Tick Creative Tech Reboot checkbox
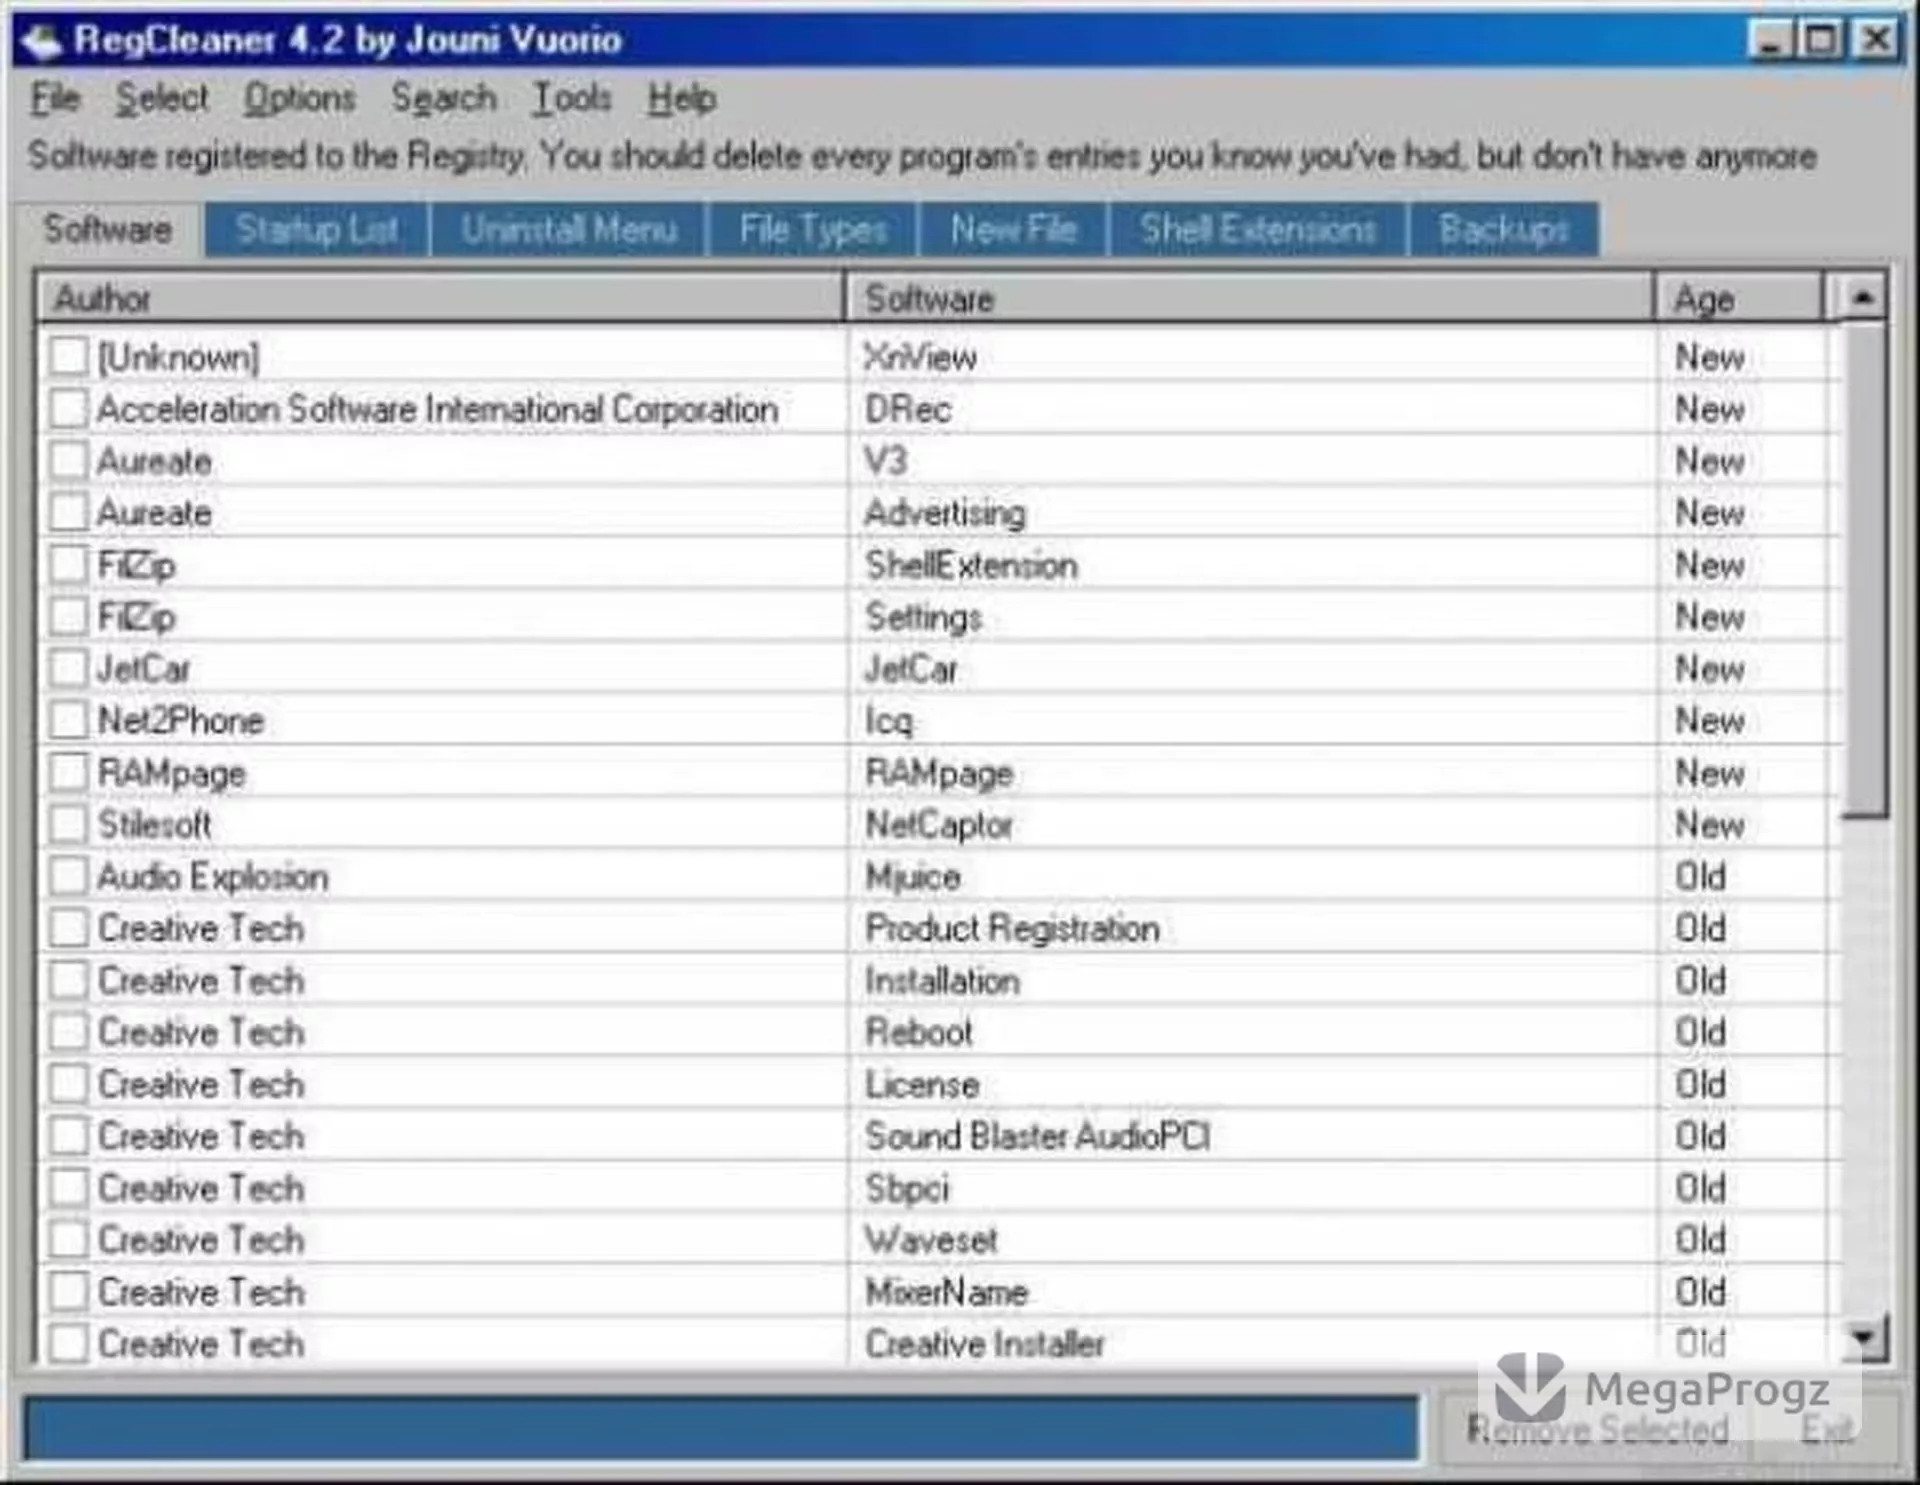Screen dimensions: 1920x1485 [x=68, y=1032]
